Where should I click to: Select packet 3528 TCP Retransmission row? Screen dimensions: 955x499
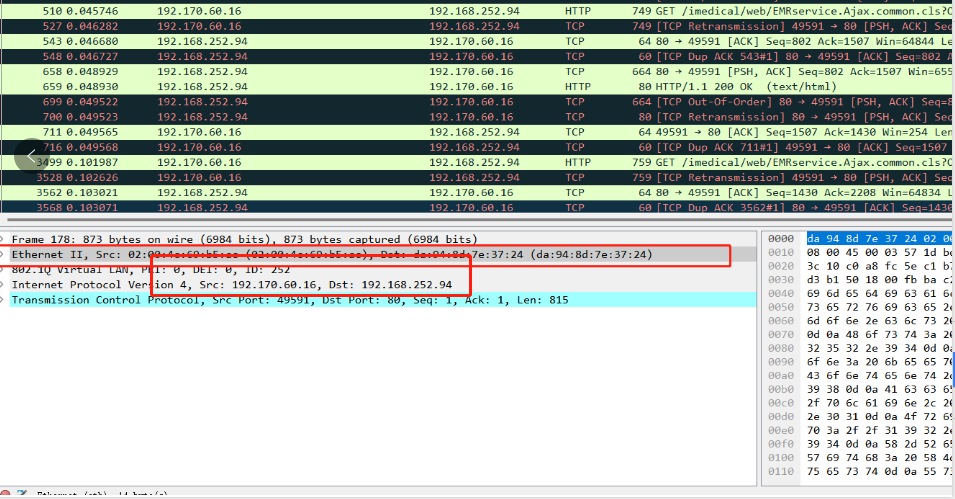478,177
